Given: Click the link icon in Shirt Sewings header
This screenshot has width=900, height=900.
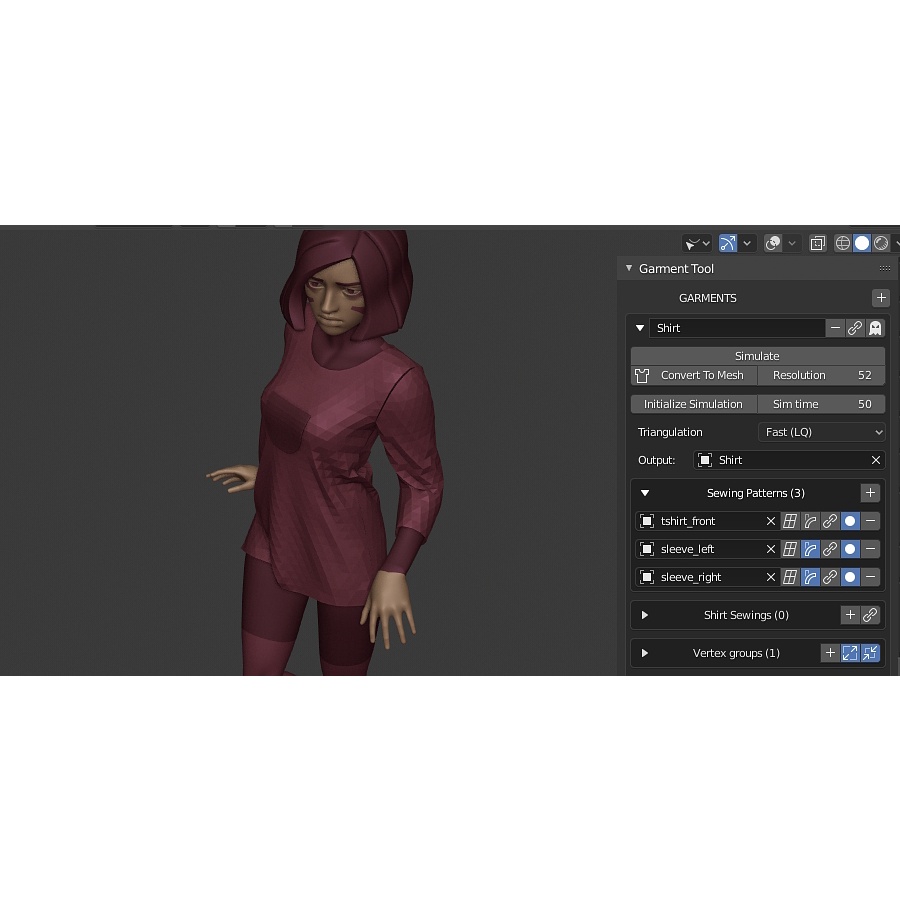Looking at the screenshot, I should coord(870,615).
